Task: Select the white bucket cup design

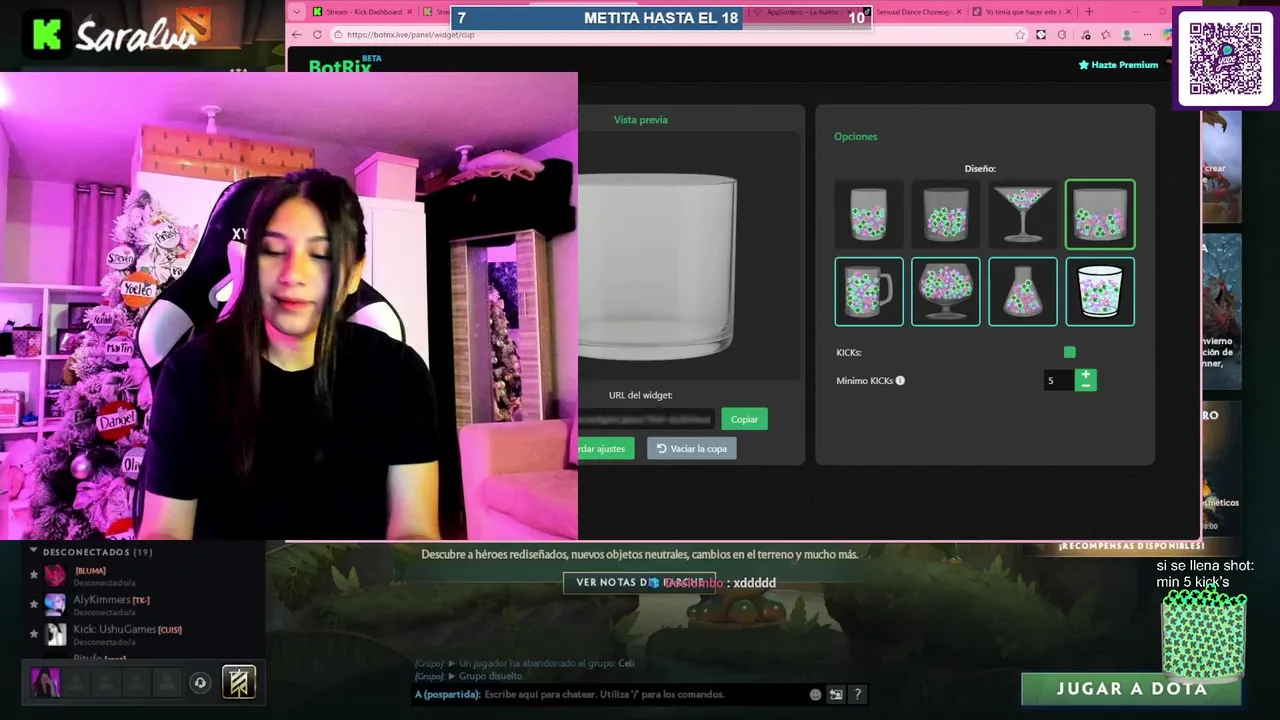Action: point(1100,292)
